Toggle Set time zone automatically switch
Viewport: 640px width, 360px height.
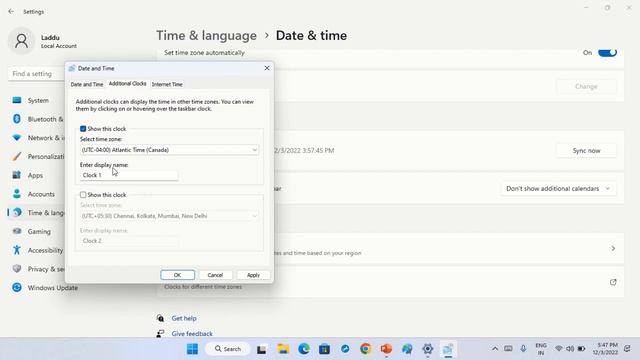tap(607, 52)
